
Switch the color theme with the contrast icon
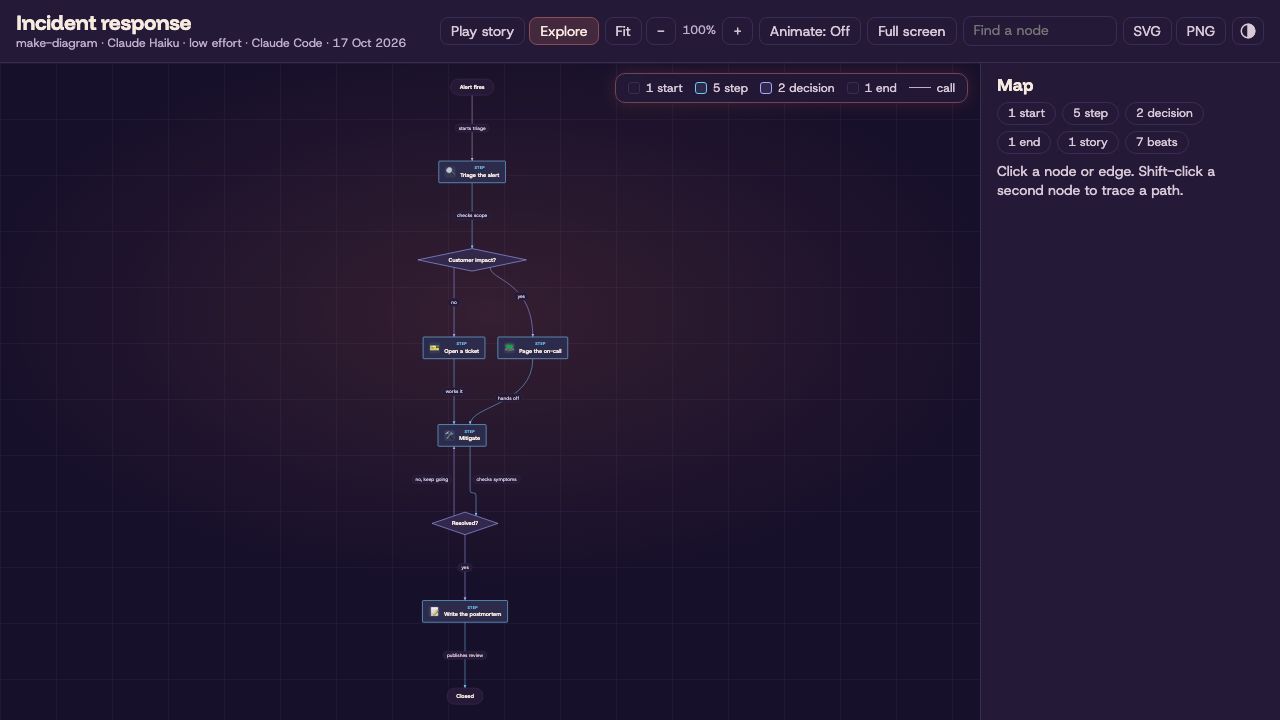click(1248, 31)
